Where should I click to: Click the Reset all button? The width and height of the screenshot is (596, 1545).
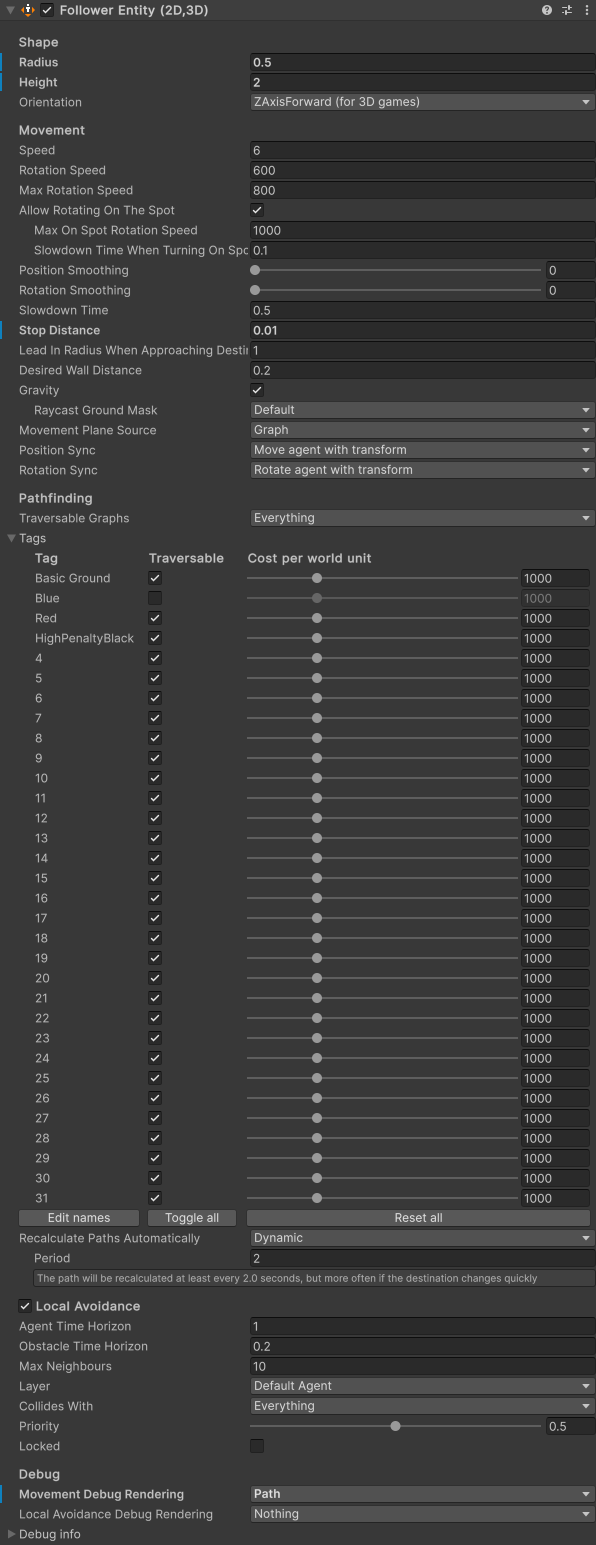click(x=418, y=1218)
